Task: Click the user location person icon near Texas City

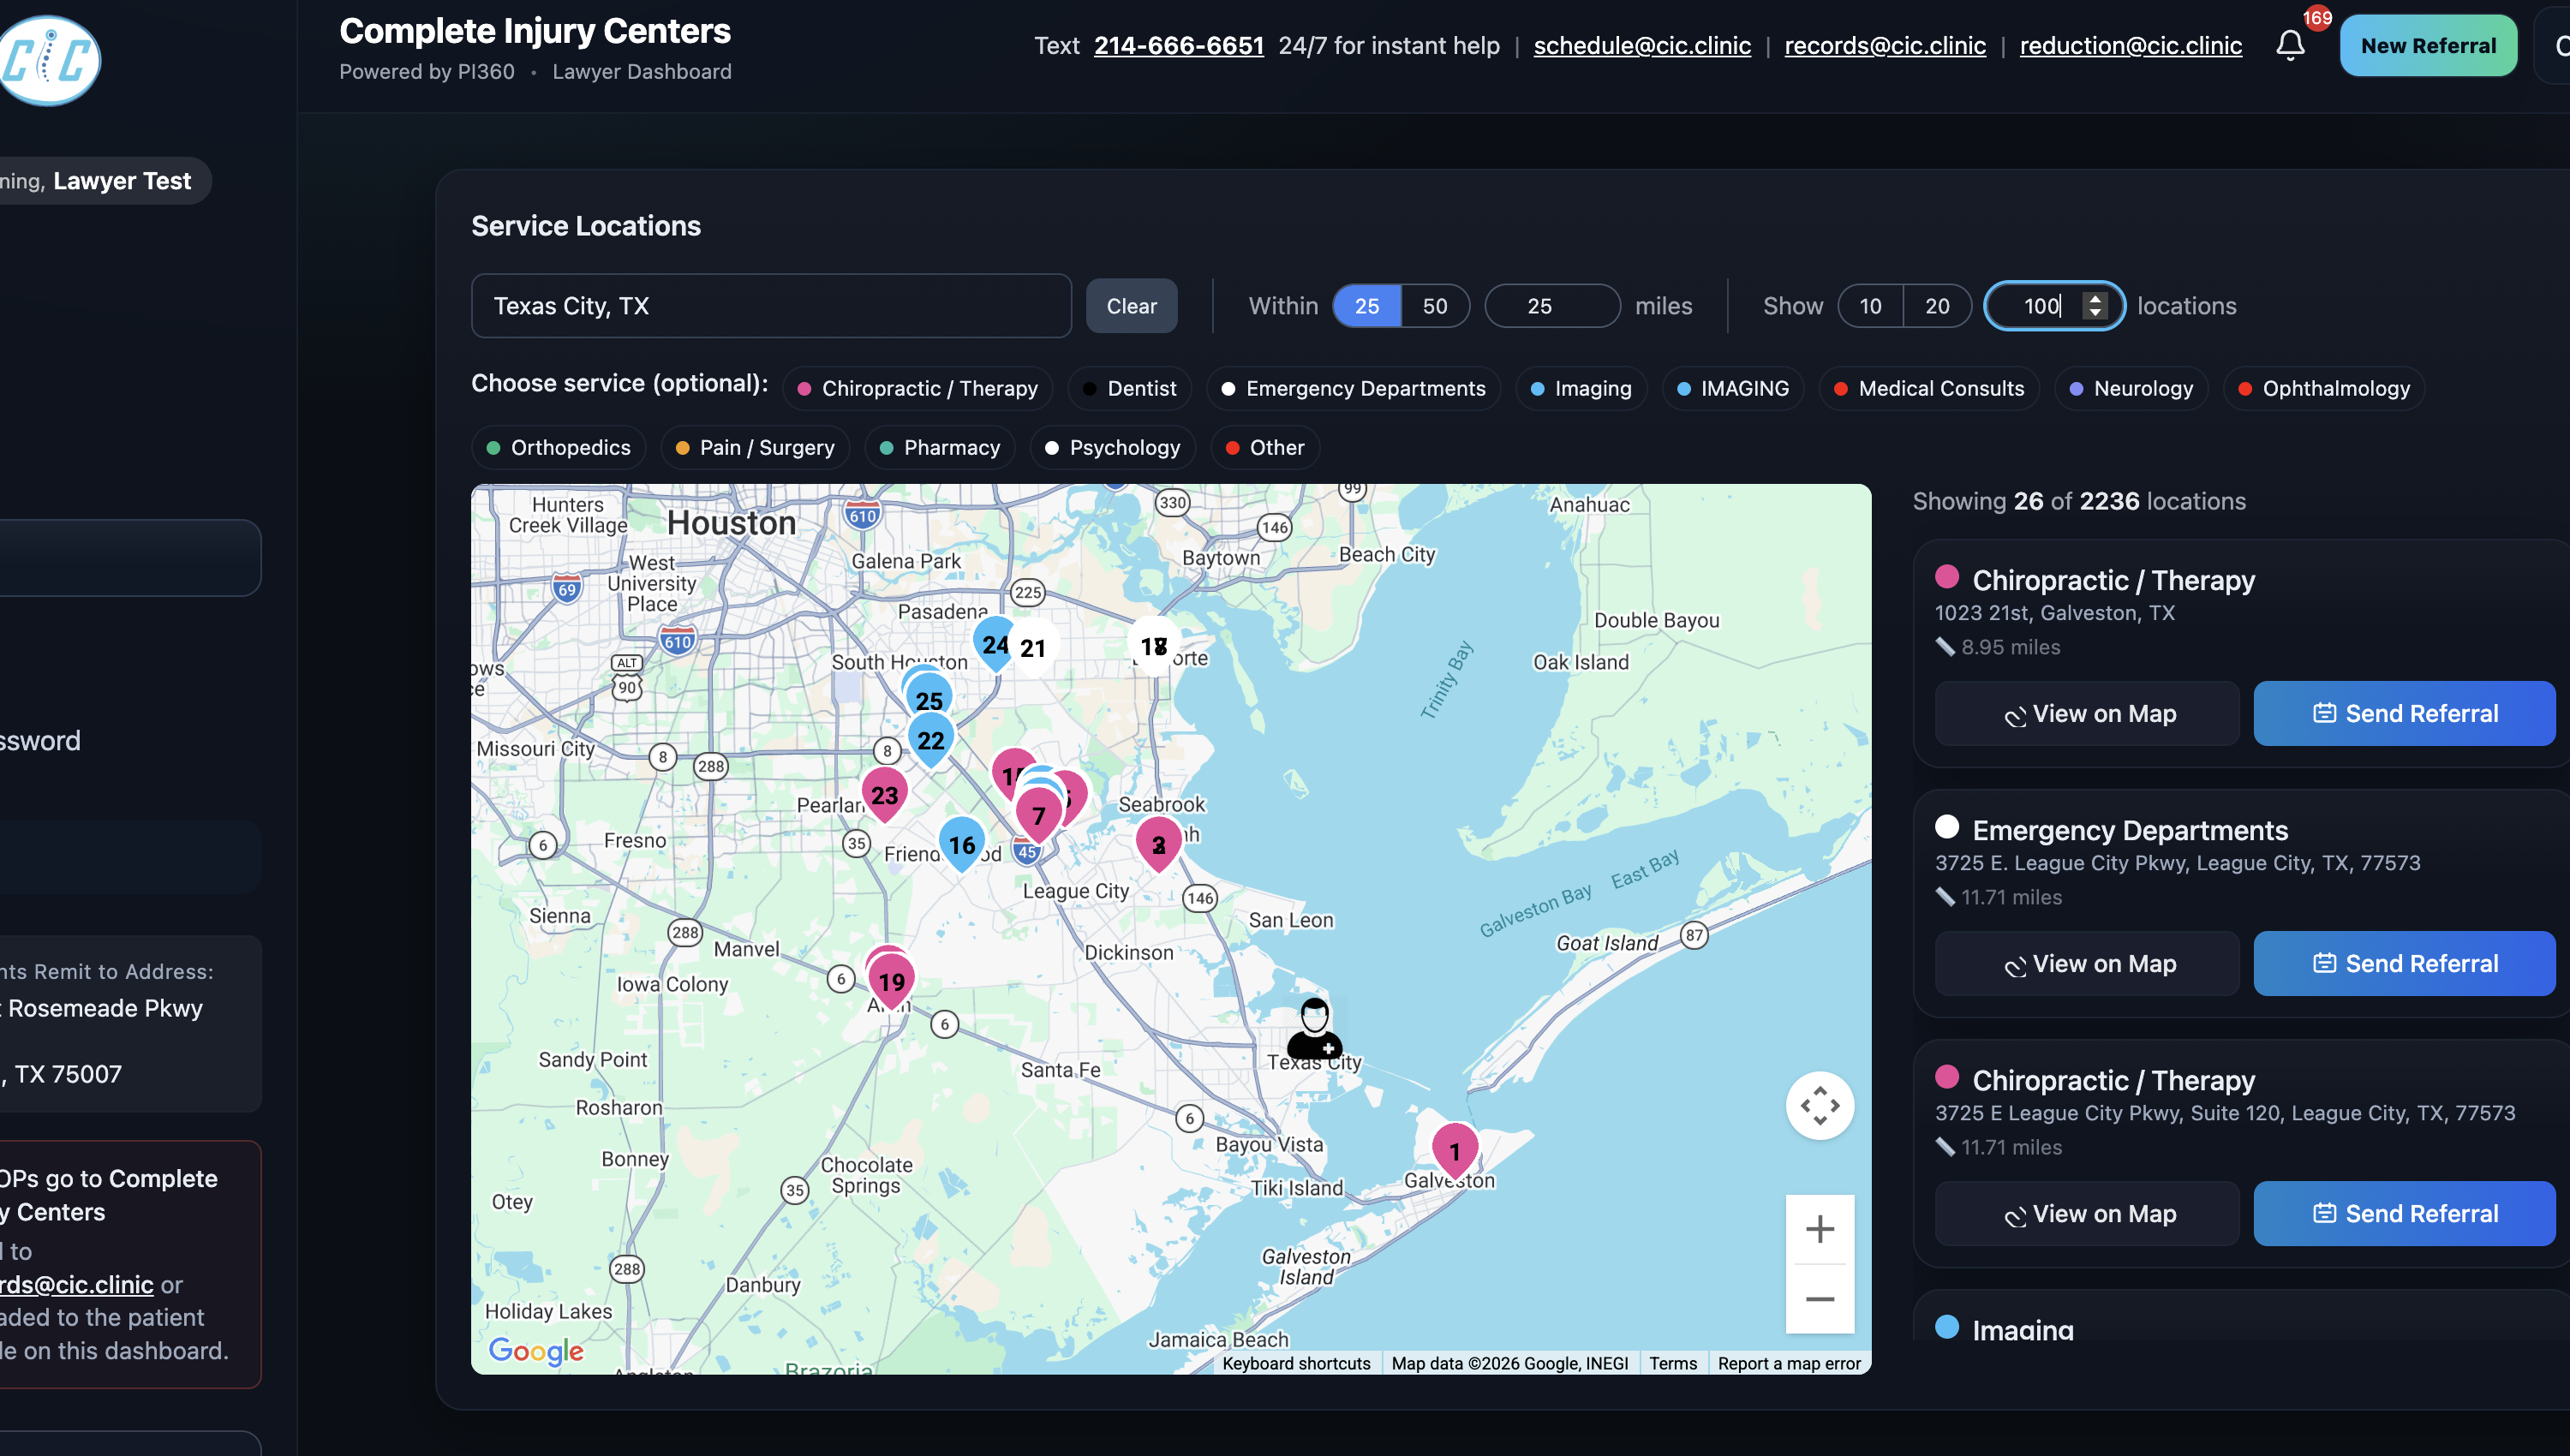Action: pyautogui.click(x=1314, y=1027)
